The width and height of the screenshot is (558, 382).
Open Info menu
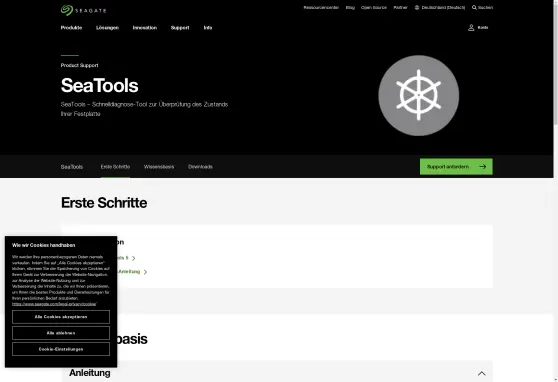click(208, 28)
